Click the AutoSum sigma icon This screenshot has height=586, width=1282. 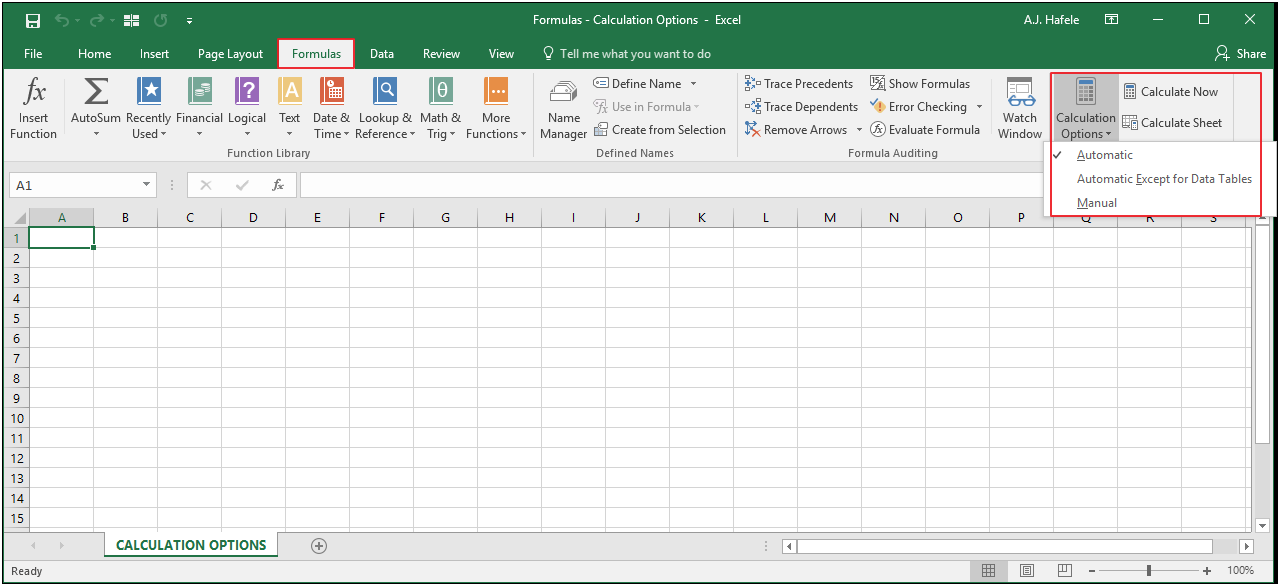pos(96,91)
